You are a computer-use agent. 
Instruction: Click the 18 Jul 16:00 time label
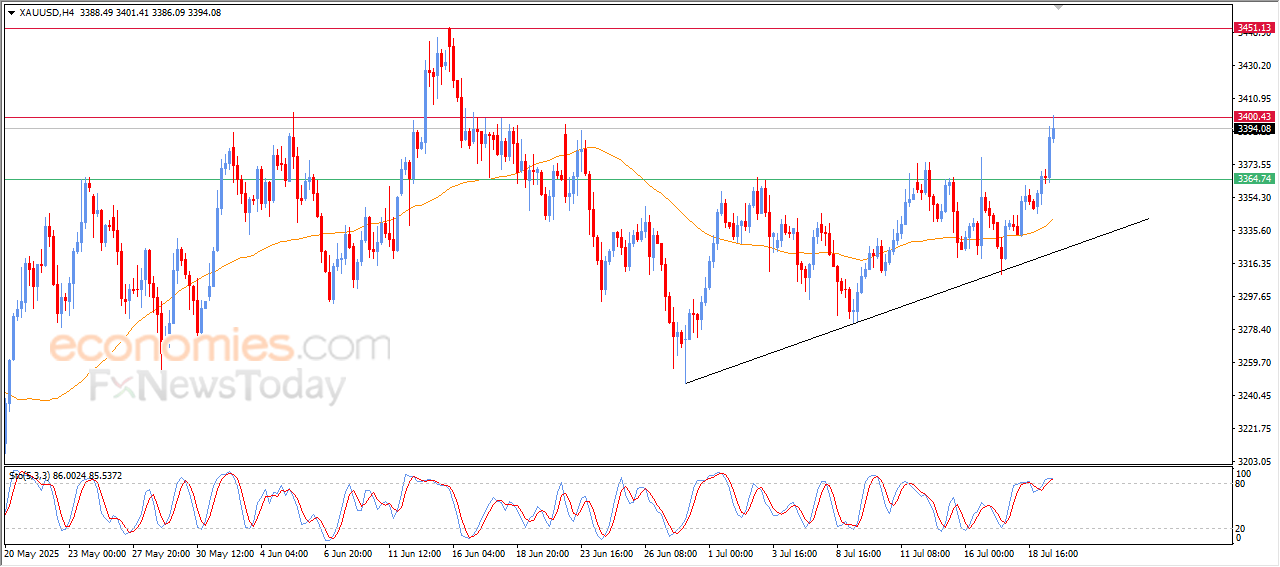1053,553
